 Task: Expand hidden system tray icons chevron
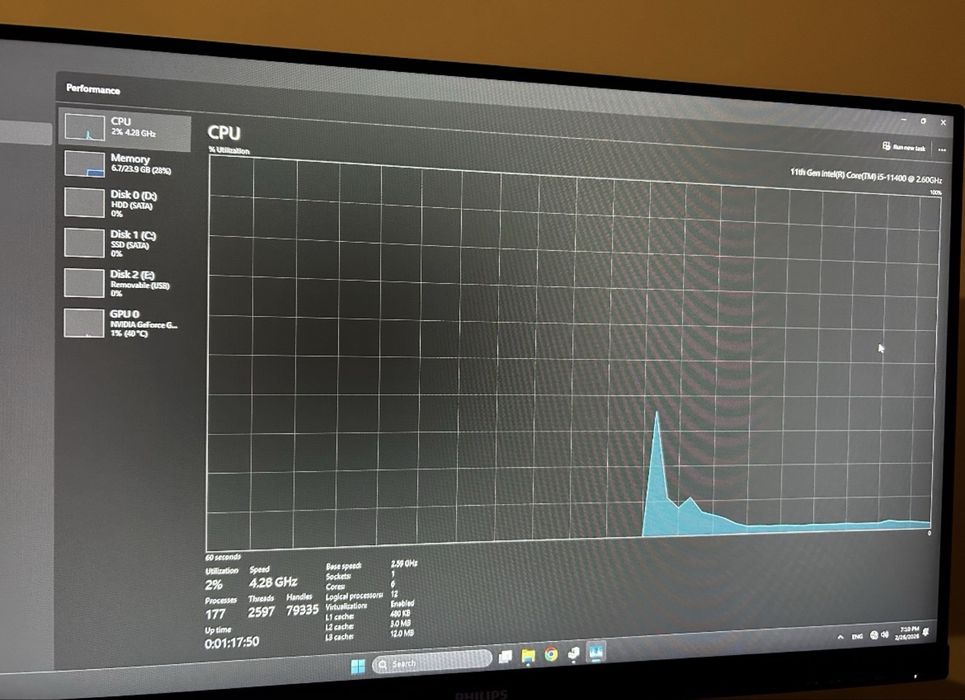(x=840, y=637)
